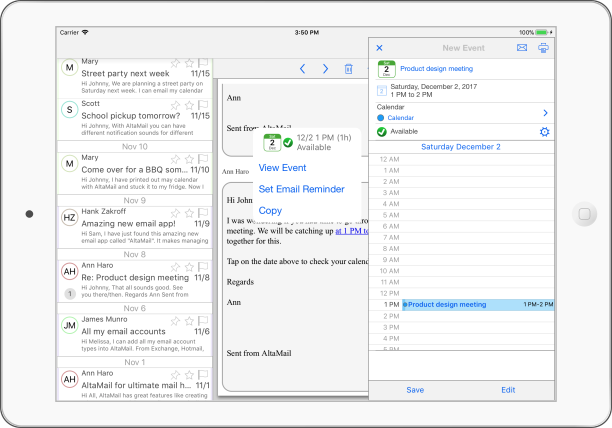Click Mary's avatar on BBQ email
Screen dimensions: 612x428
point(69,163)
